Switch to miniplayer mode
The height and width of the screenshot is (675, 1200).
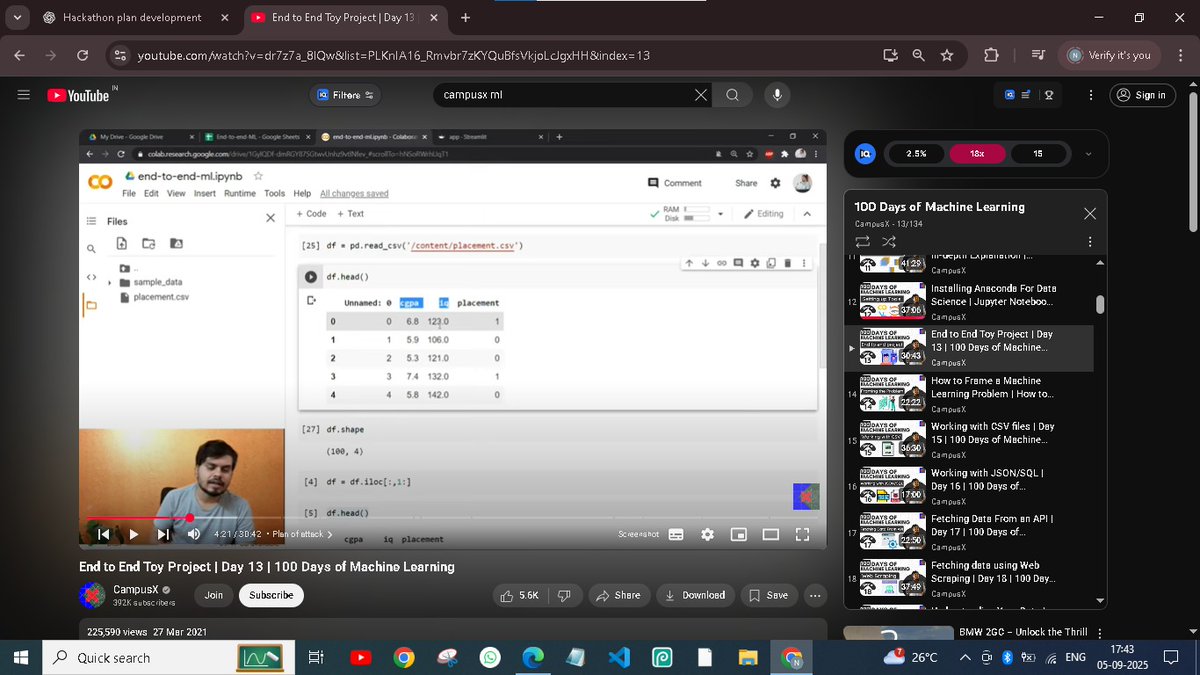coord(739,534)
